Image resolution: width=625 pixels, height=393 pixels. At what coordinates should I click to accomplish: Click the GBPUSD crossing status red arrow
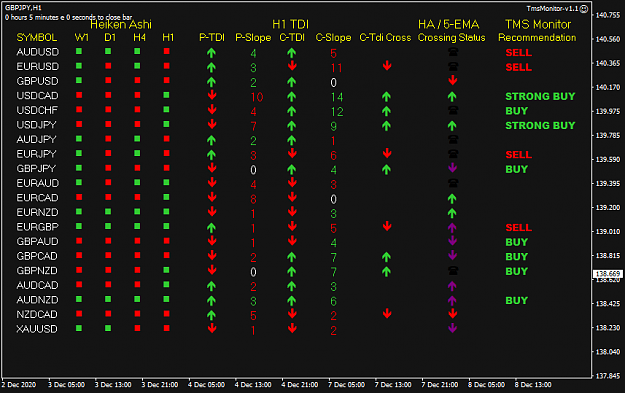click(x=452, y=81)
